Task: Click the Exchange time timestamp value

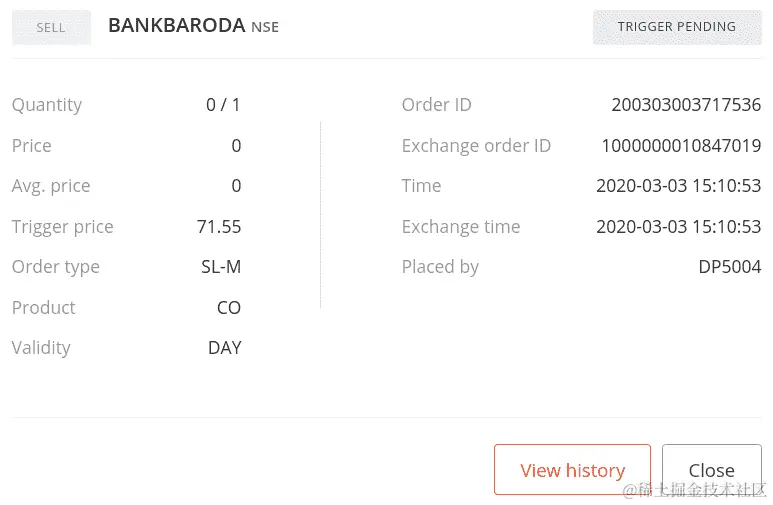Action: (678, 227)
